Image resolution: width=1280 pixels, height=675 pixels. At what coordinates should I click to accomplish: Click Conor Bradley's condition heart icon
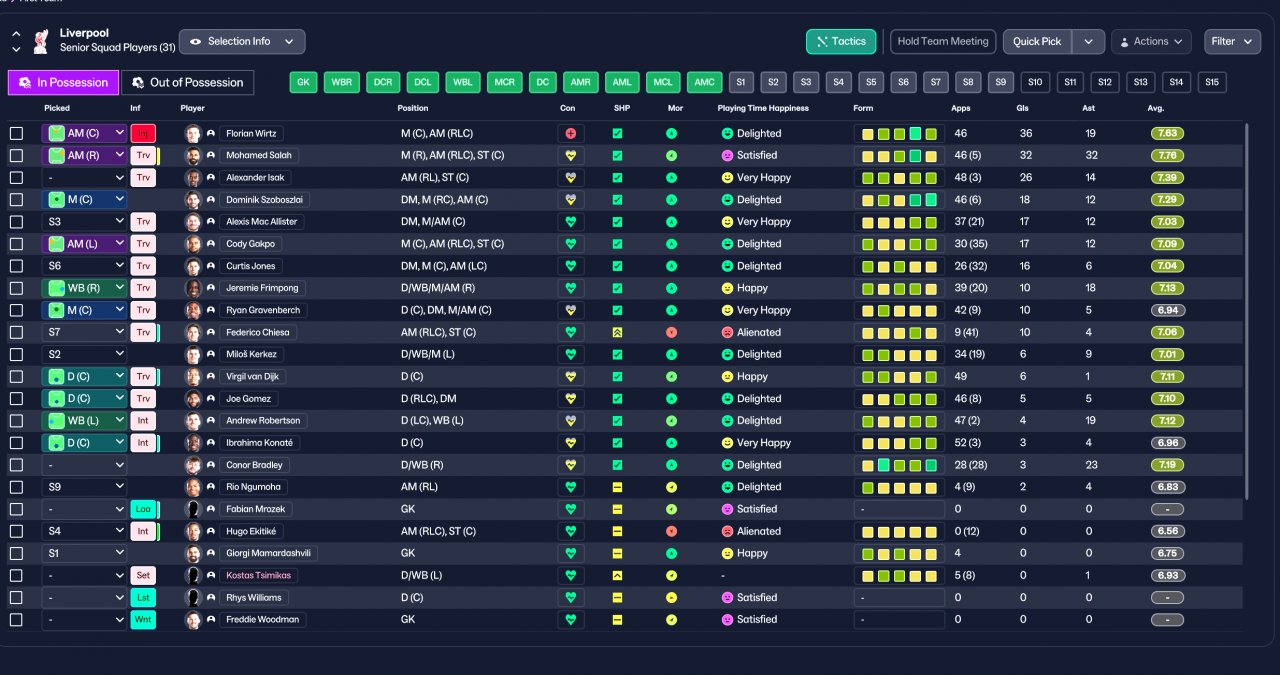click(571, 465)
